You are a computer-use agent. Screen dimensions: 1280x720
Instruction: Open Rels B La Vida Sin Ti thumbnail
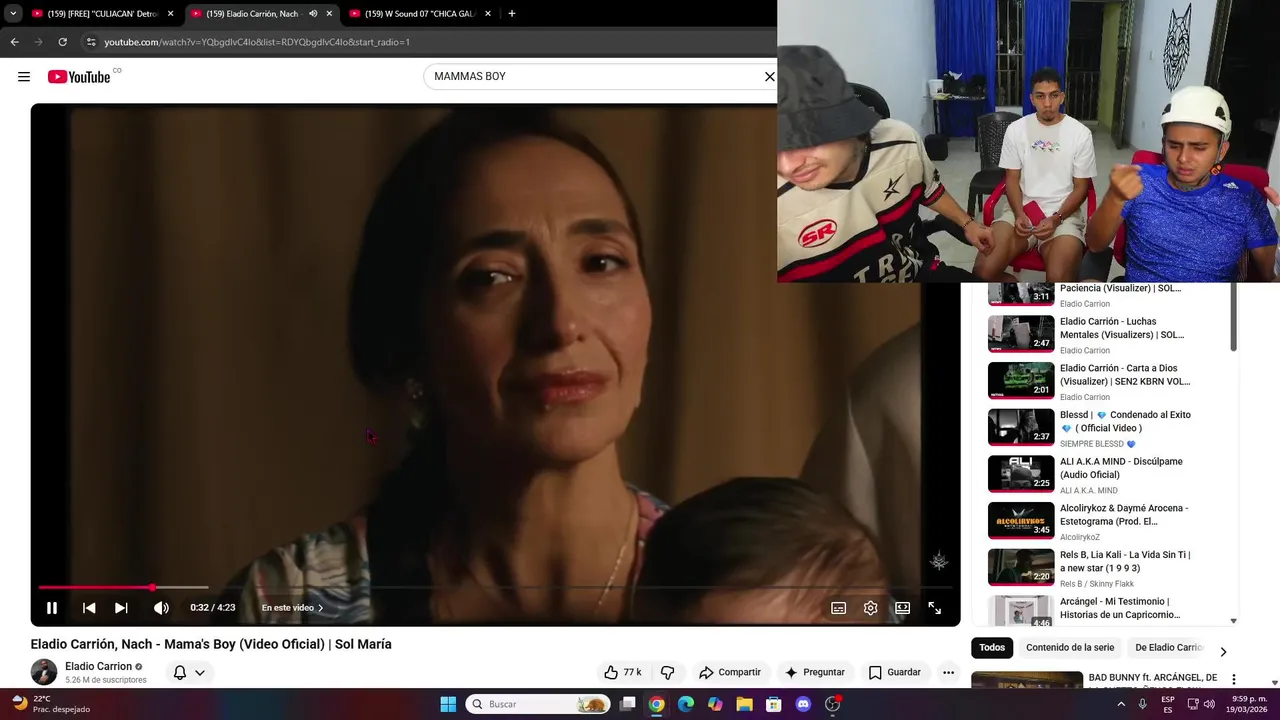coord(1021,567)
